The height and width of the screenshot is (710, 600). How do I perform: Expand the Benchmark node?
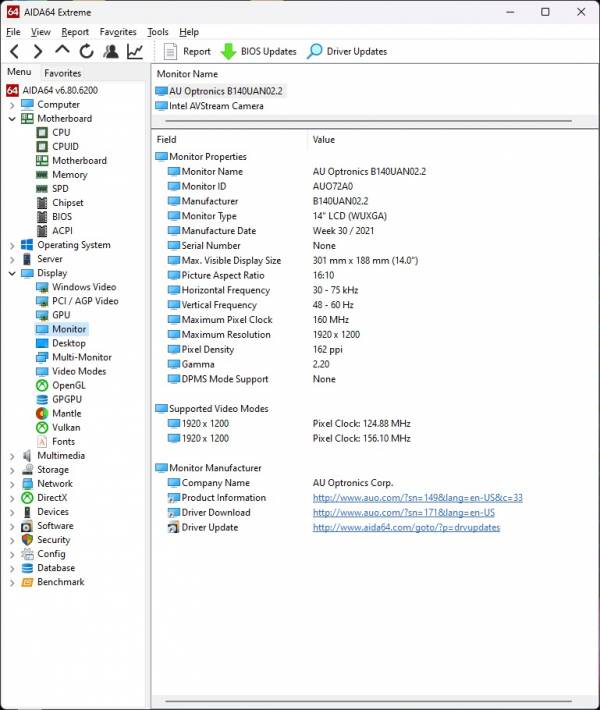pyautogui.click(x=12, y=582)
